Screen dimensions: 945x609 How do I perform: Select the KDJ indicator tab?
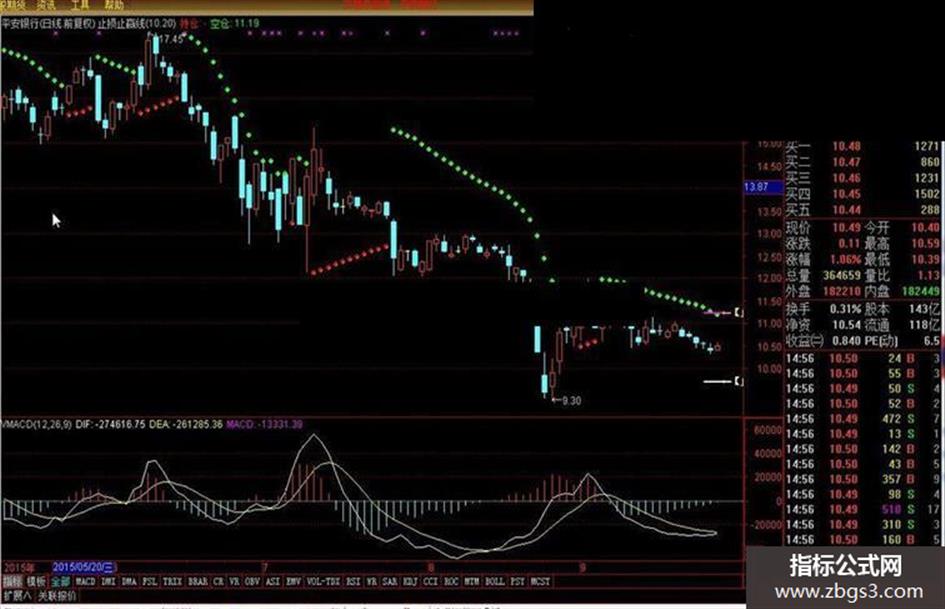[x=410, y=582]
